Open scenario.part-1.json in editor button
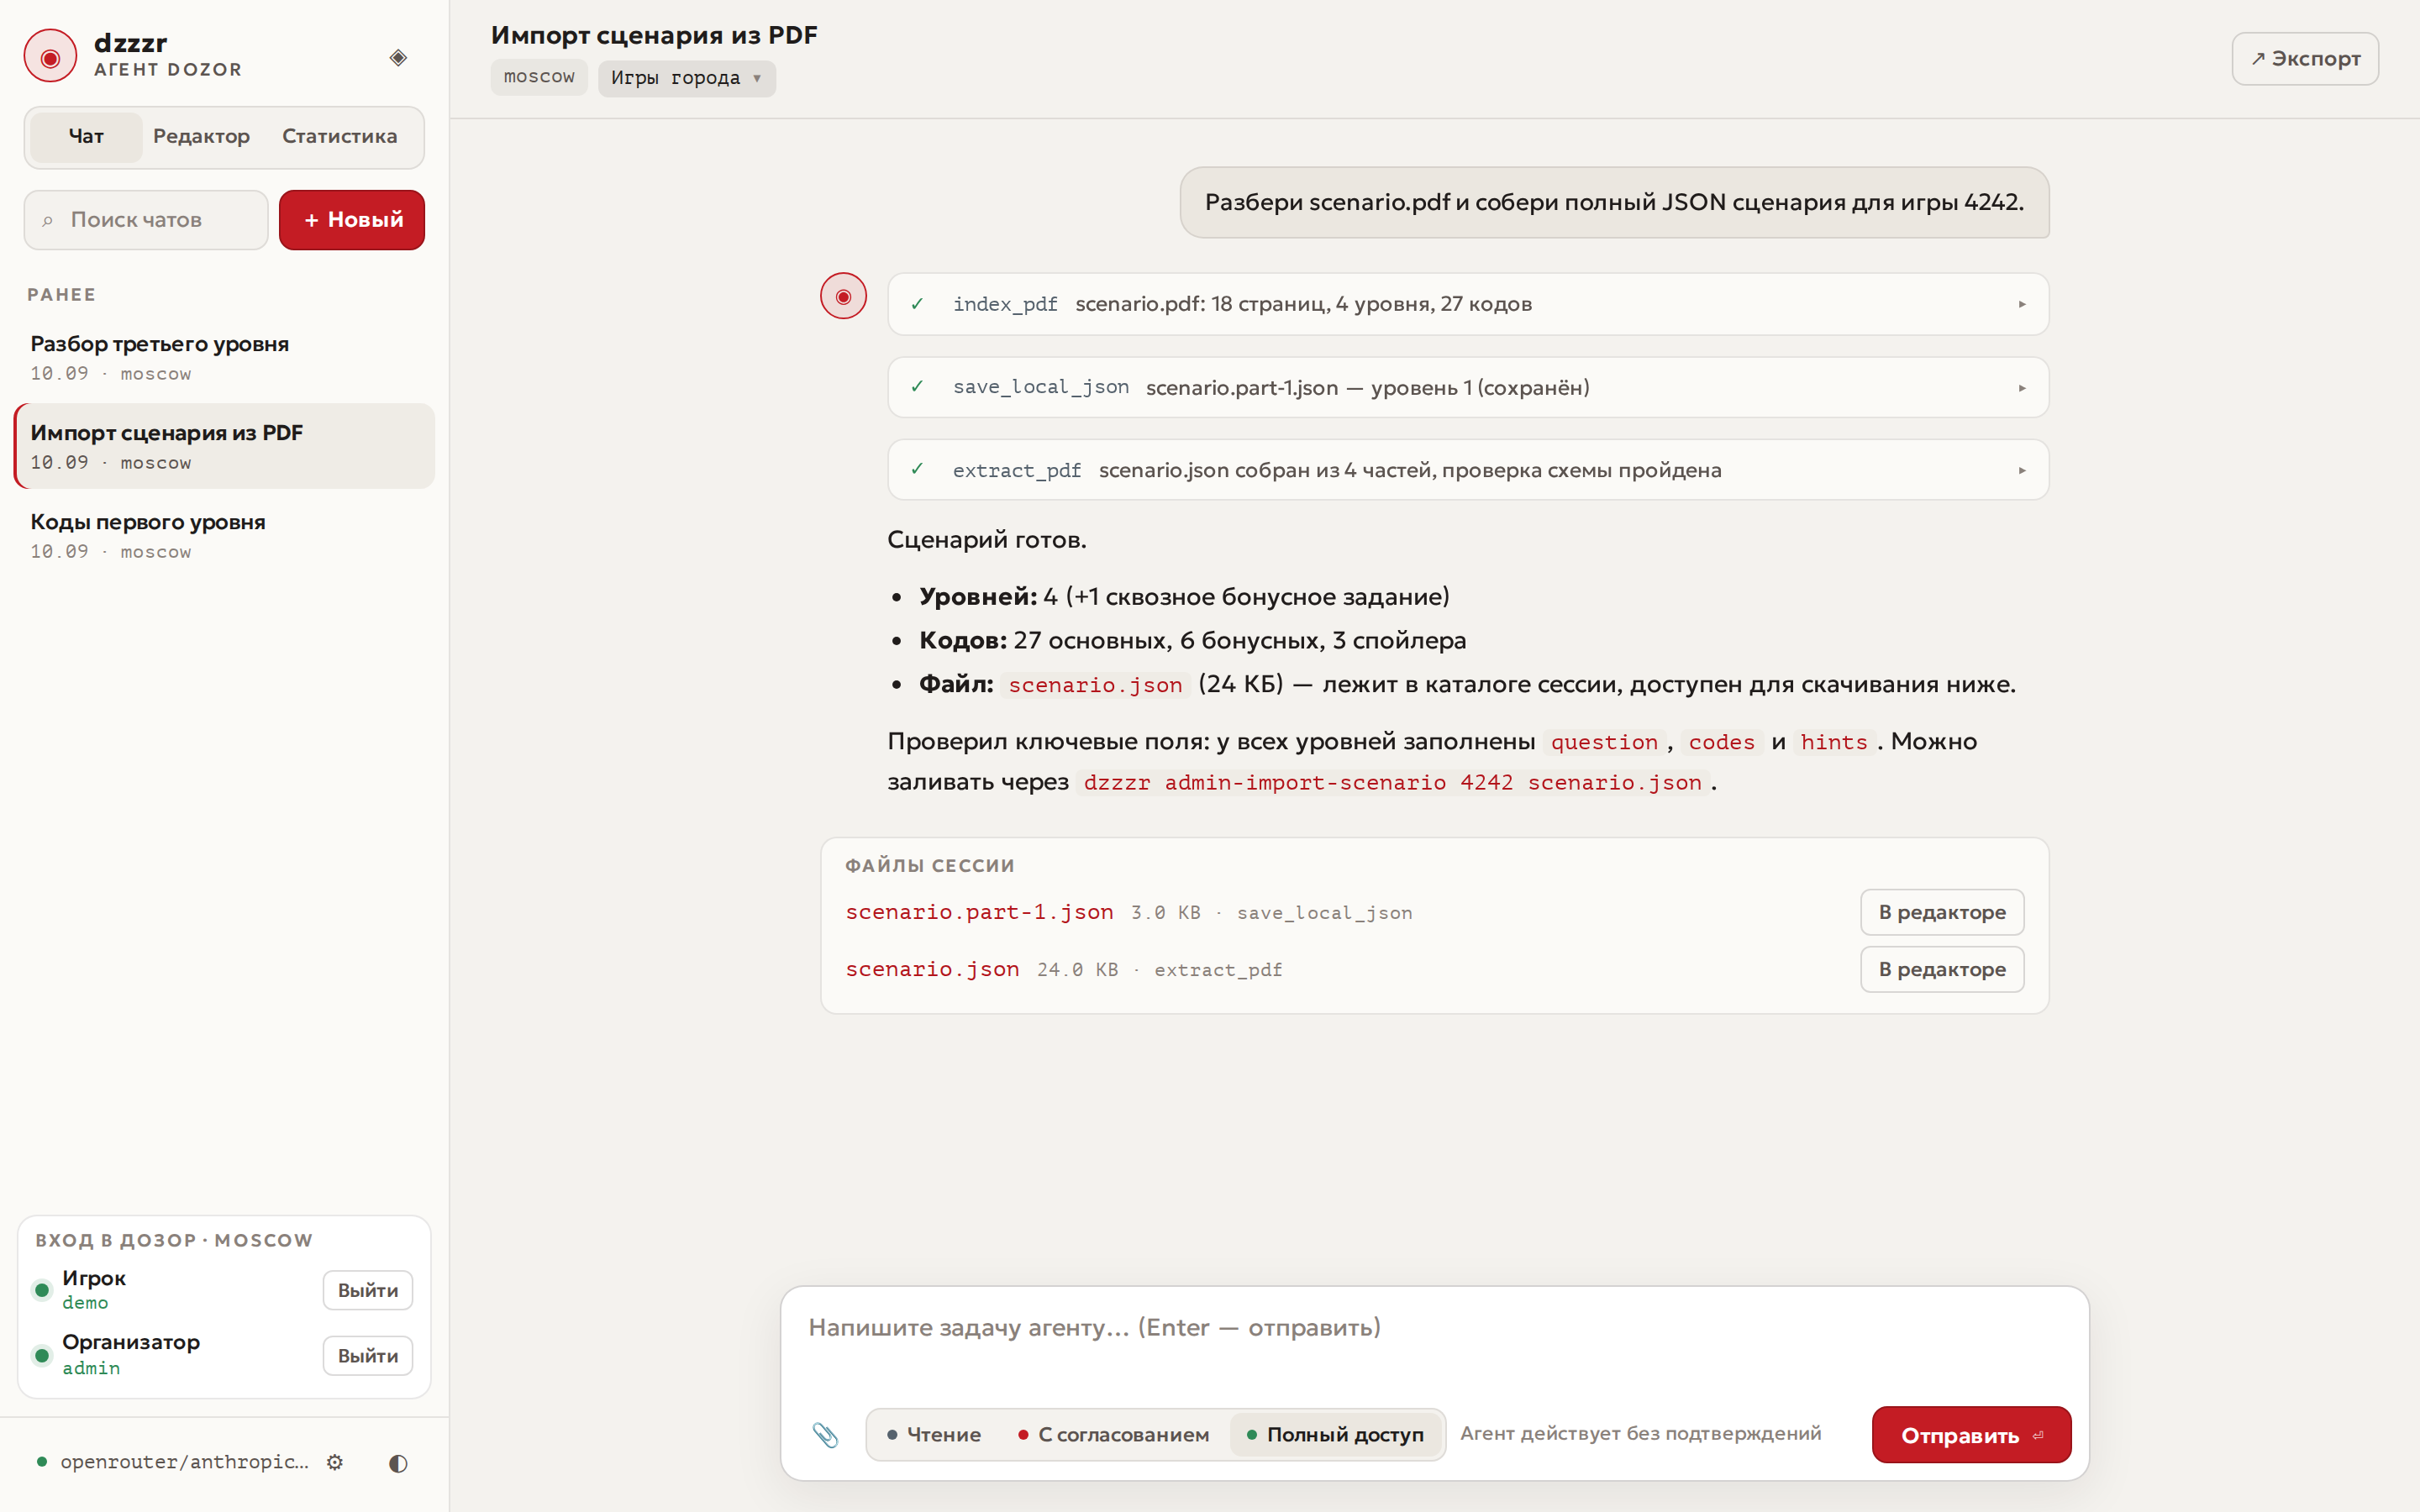This screenshot has height=1512, width=2420. pyautogui.click(x=1942, y=912)
